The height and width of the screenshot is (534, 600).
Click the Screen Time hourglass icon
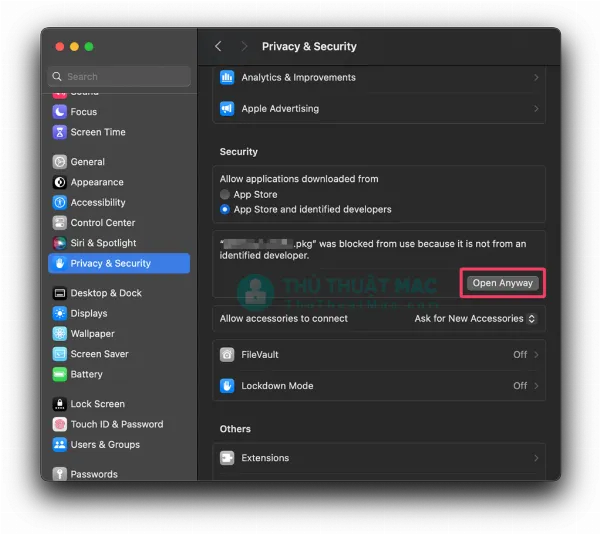click(x=59, y=132)
